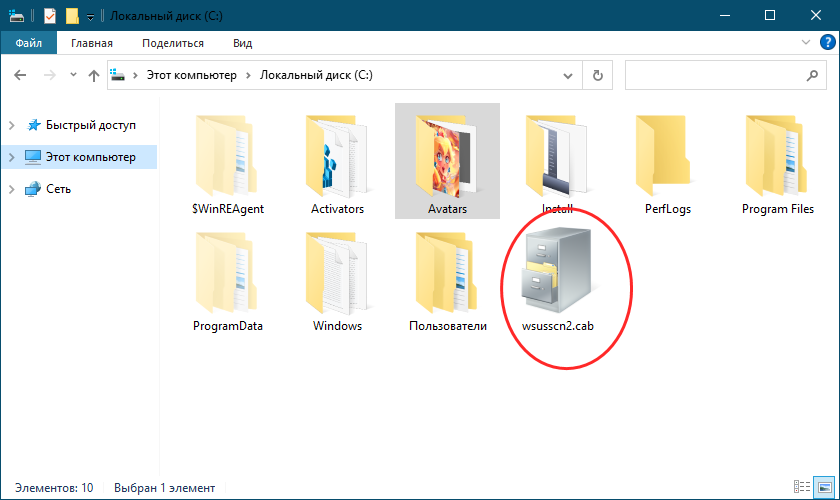
Task: Click the address bar drive icon
Action: [117, 75]
